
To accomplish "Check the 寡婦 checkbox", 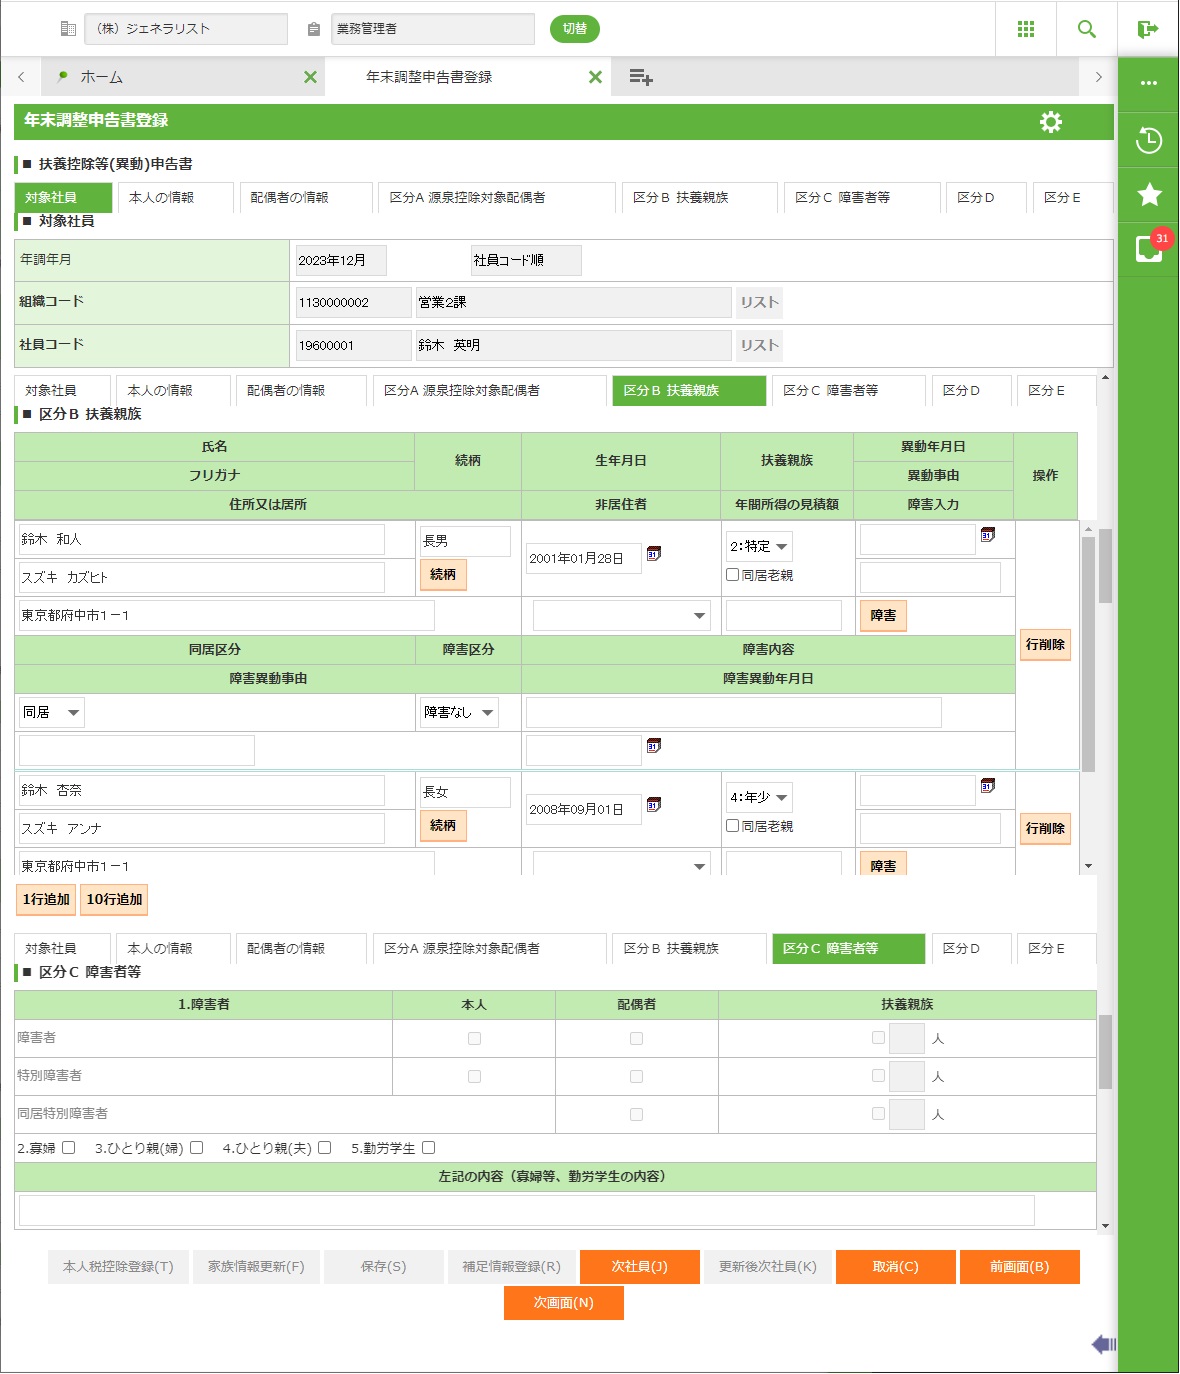I will tap(69, 1148).
